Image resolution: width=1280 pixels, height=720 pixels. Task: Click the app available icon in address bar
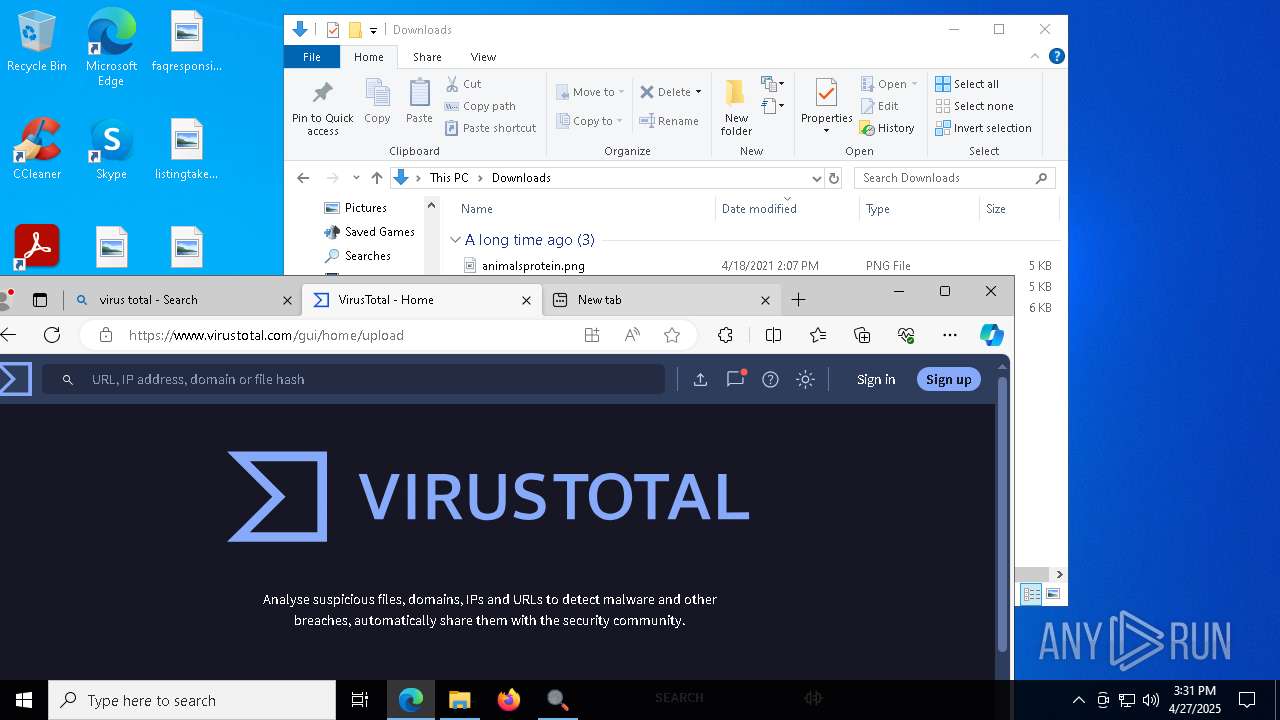pyautogui.click(x=592, y=335)
